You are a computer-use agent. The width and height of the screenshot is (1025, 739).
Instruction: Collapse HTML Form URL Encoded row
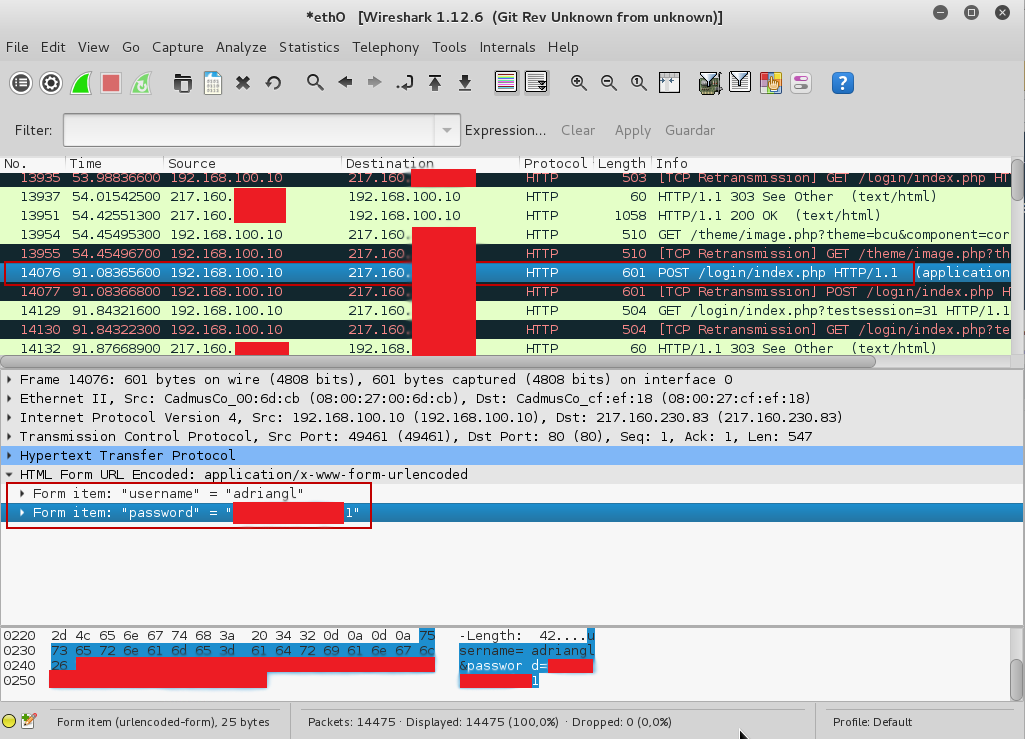click(10, 474)
